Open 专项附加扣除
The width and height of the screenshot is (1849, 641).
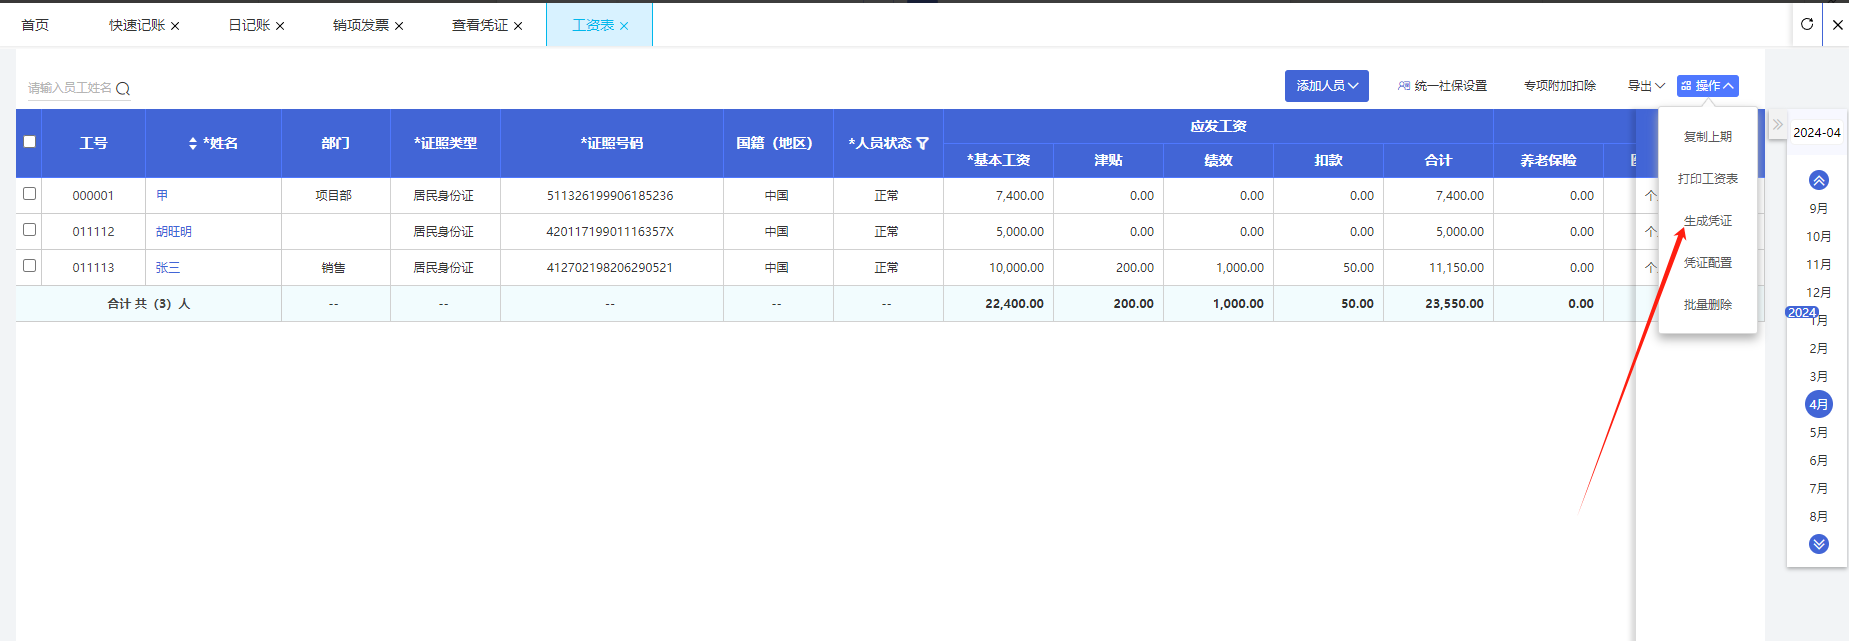point(1560,86)
